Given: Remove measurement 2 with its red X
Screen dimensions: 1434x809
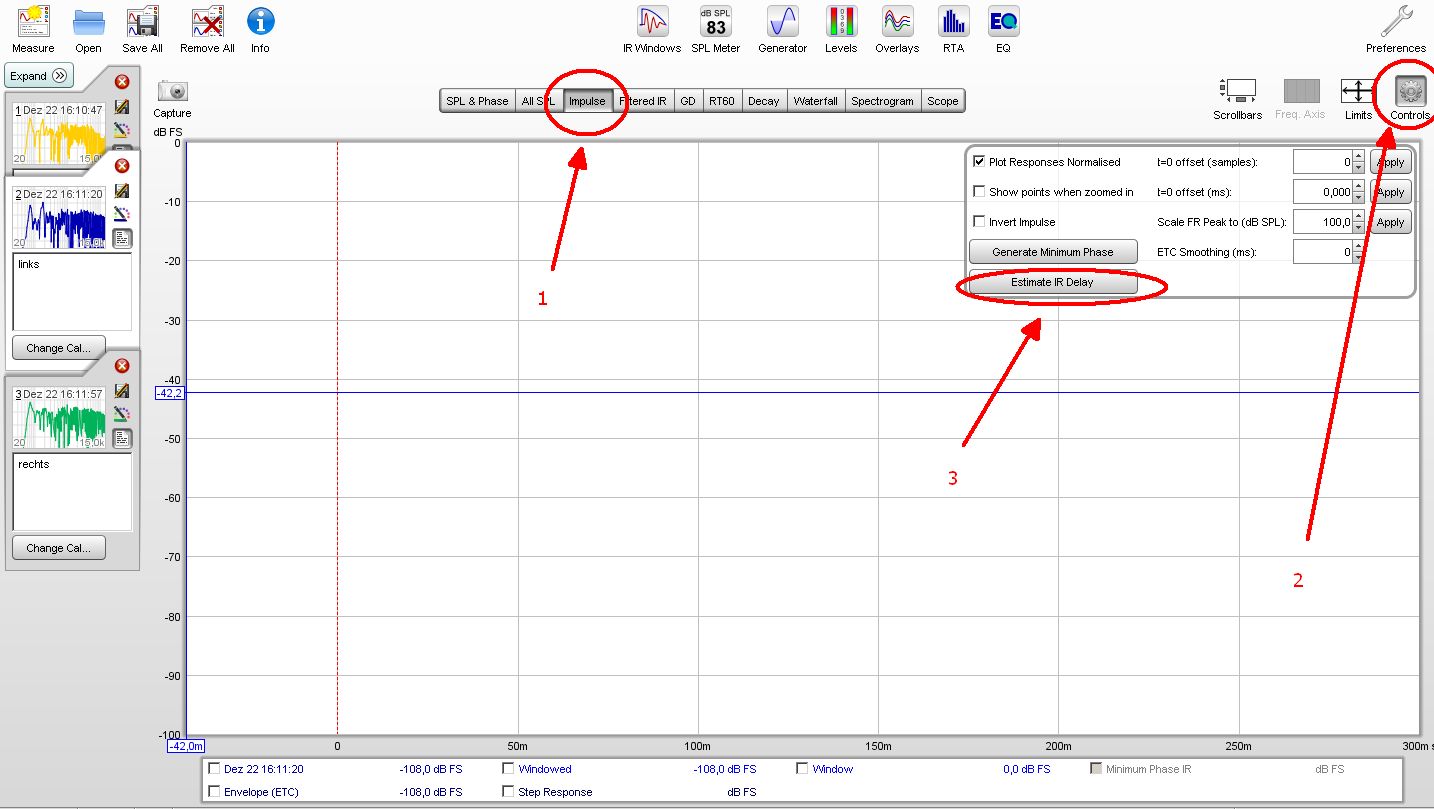Looking at the screenshot, I should (x=122, y=166).
